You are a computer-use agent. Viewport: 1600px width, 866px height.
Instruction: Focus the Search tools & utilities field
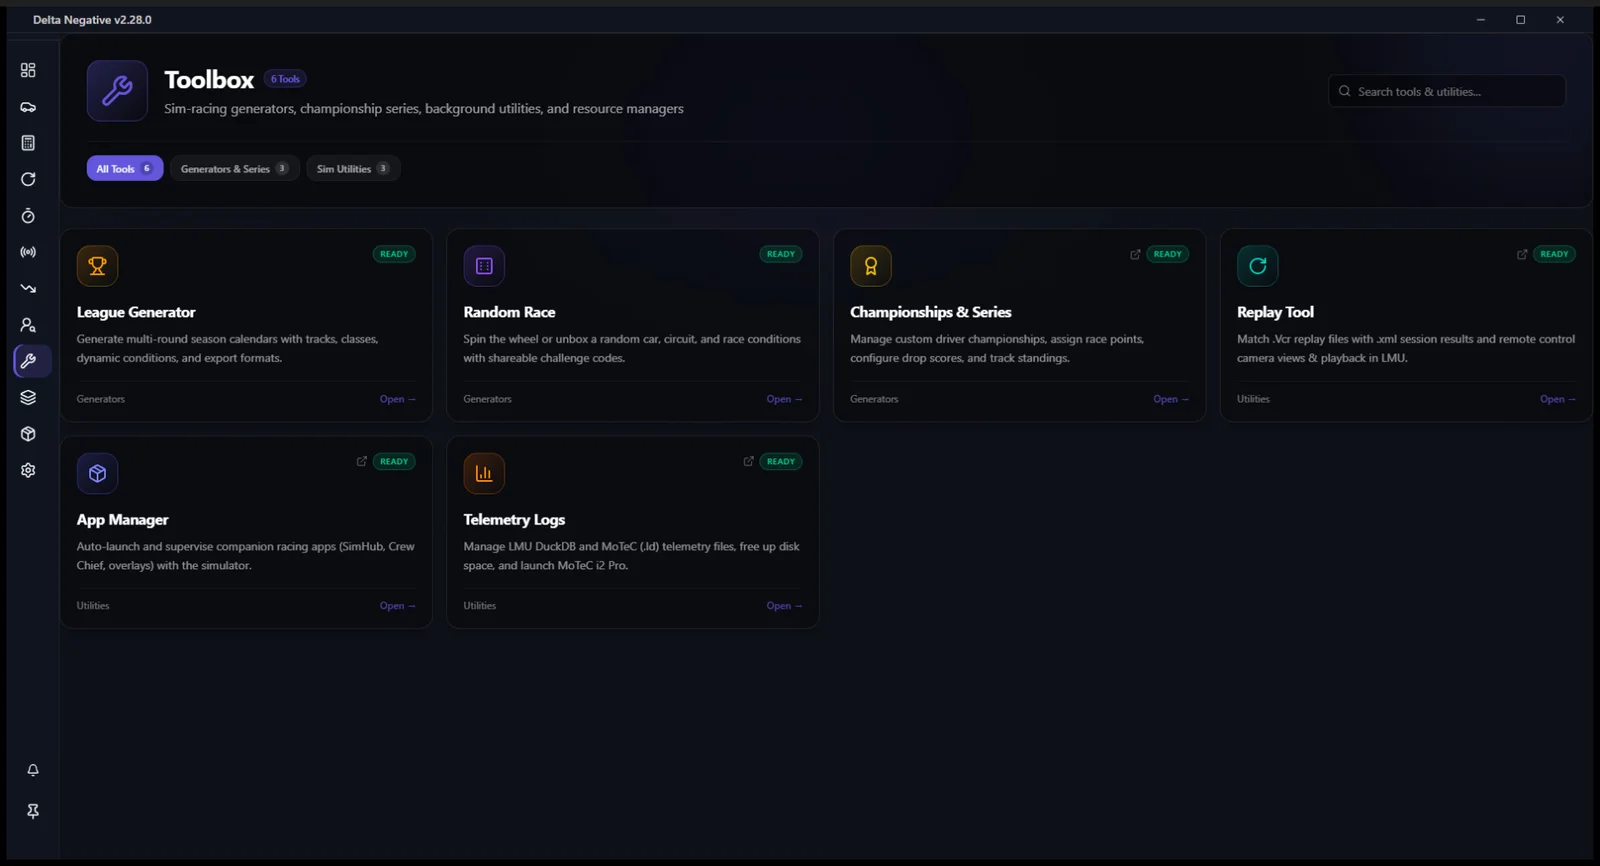coord(1447,91)
